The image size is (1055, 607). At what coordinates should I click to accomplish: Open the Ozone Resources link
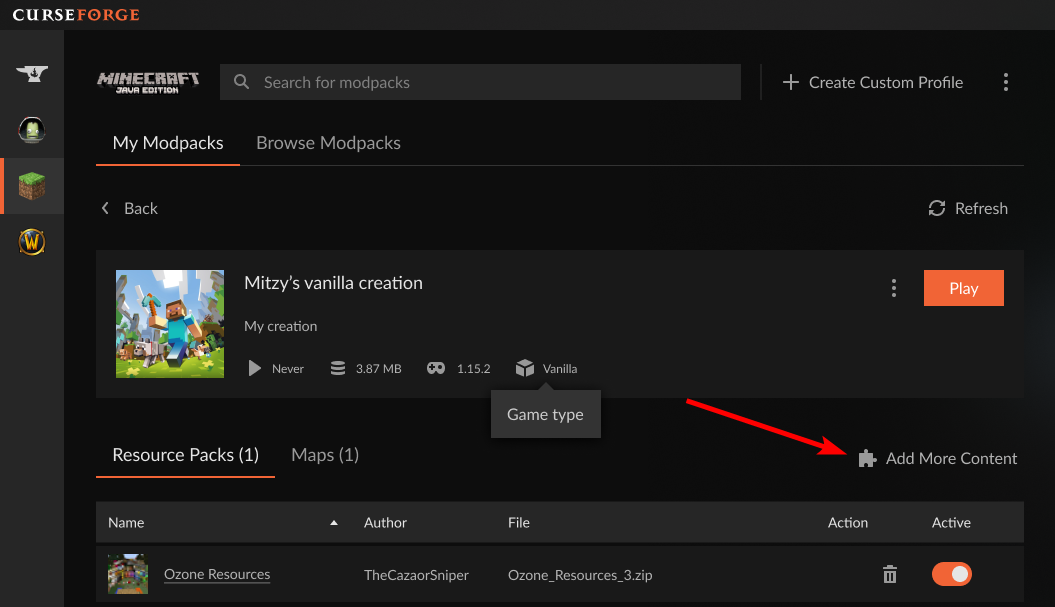coord(216,574)
